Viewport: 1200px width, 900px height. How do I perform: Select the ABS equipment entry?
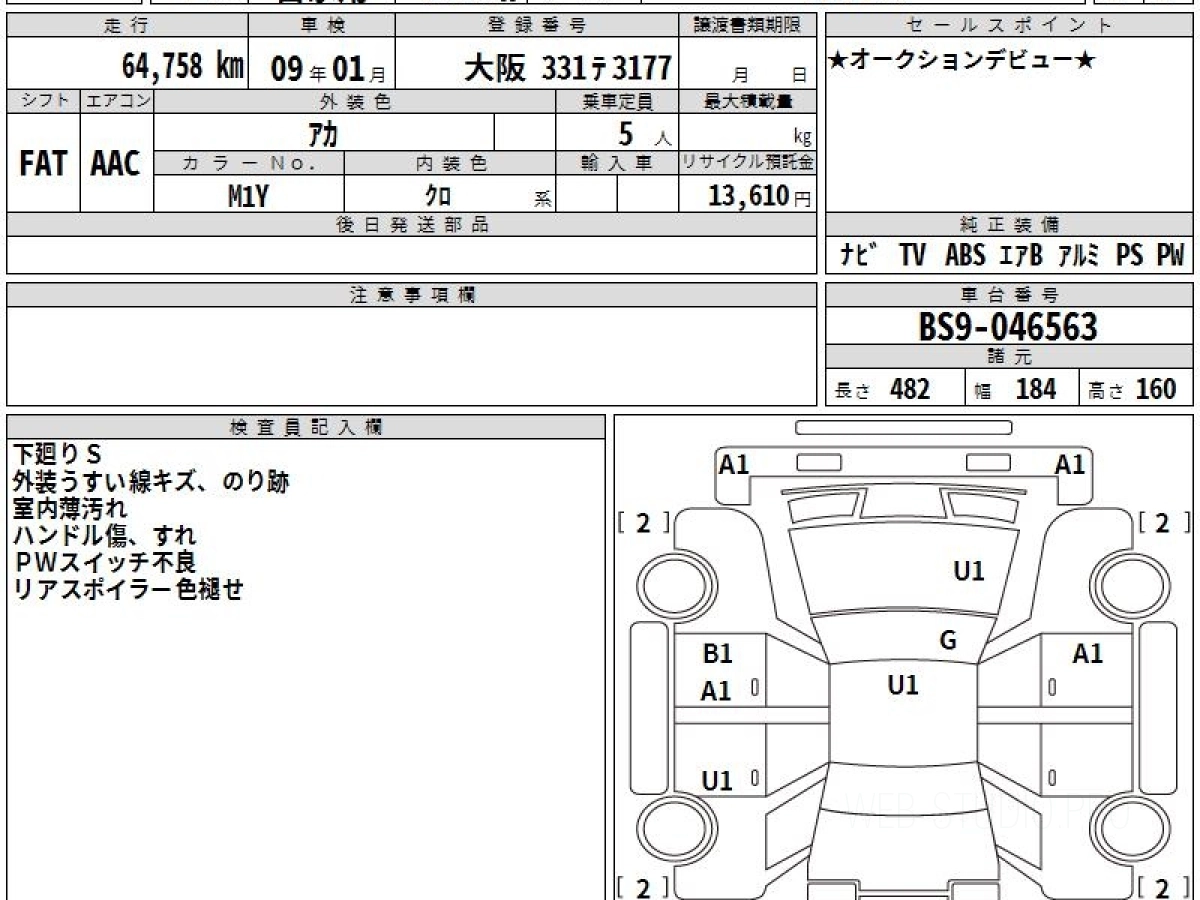click(964, 256)
